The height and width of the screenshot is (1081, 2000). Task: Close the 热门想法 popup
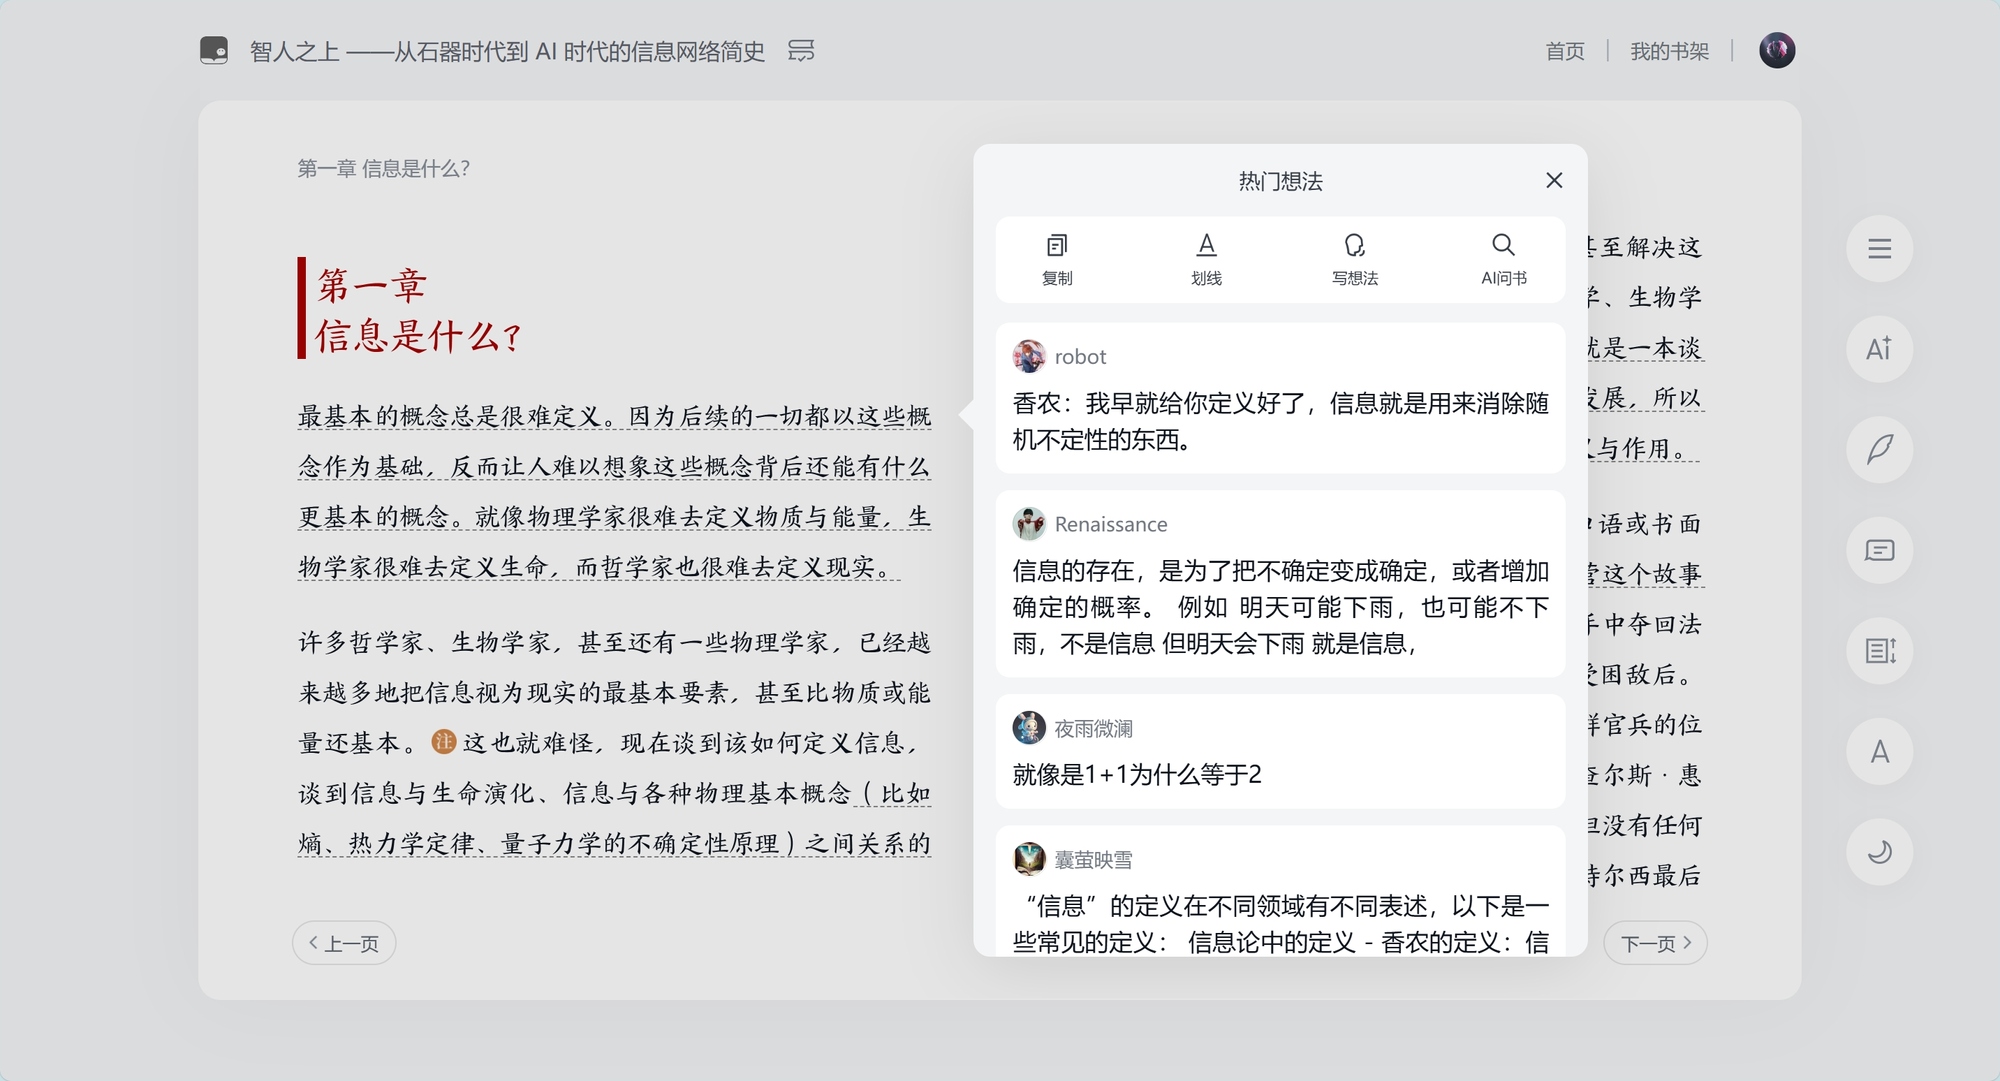[x=1553, y=180]
